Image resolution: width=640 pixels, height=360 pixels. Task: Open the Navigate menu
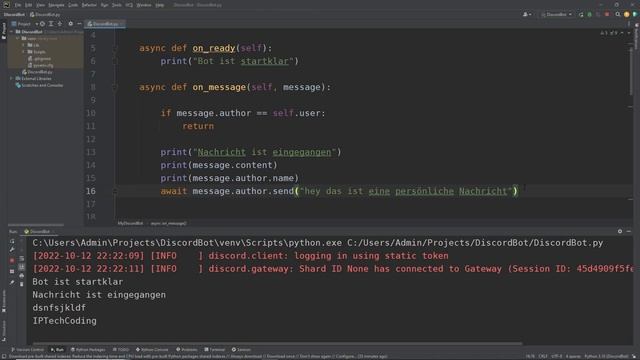point(56,5)
